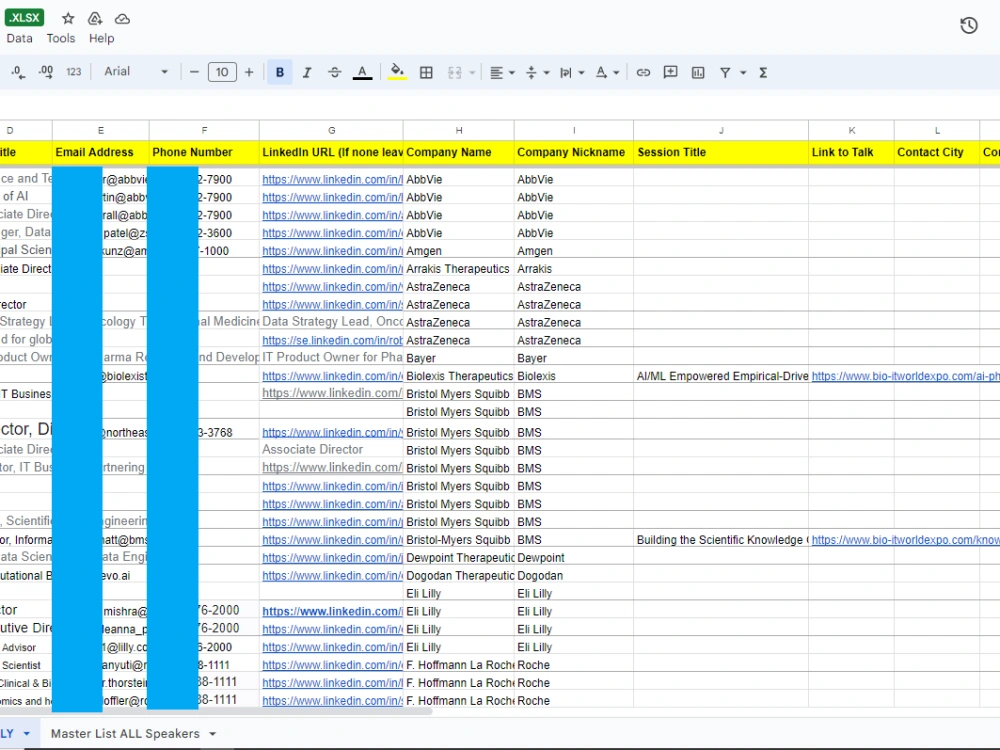Insert a comment

670,73
